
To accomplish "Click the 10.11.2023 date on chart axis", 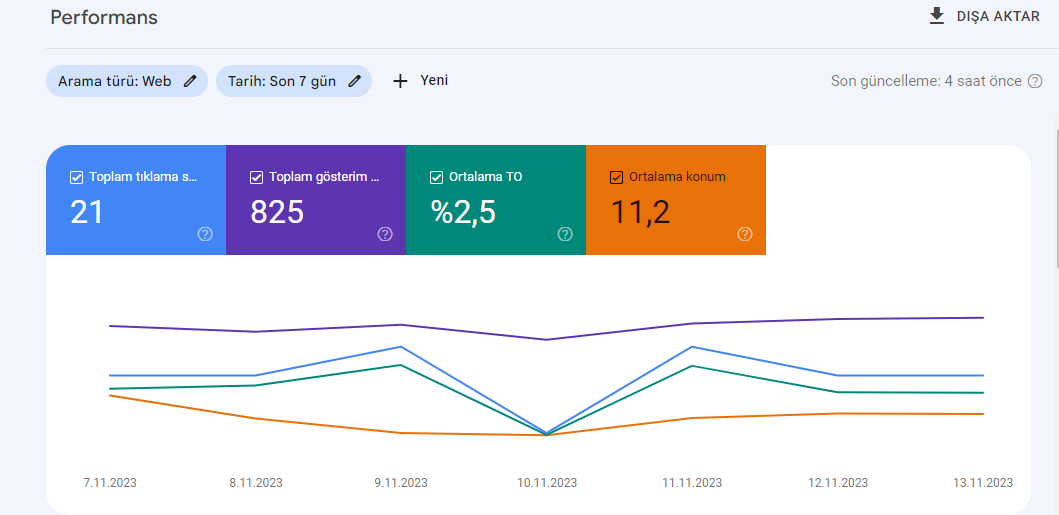I will click(x=547, y=483).
